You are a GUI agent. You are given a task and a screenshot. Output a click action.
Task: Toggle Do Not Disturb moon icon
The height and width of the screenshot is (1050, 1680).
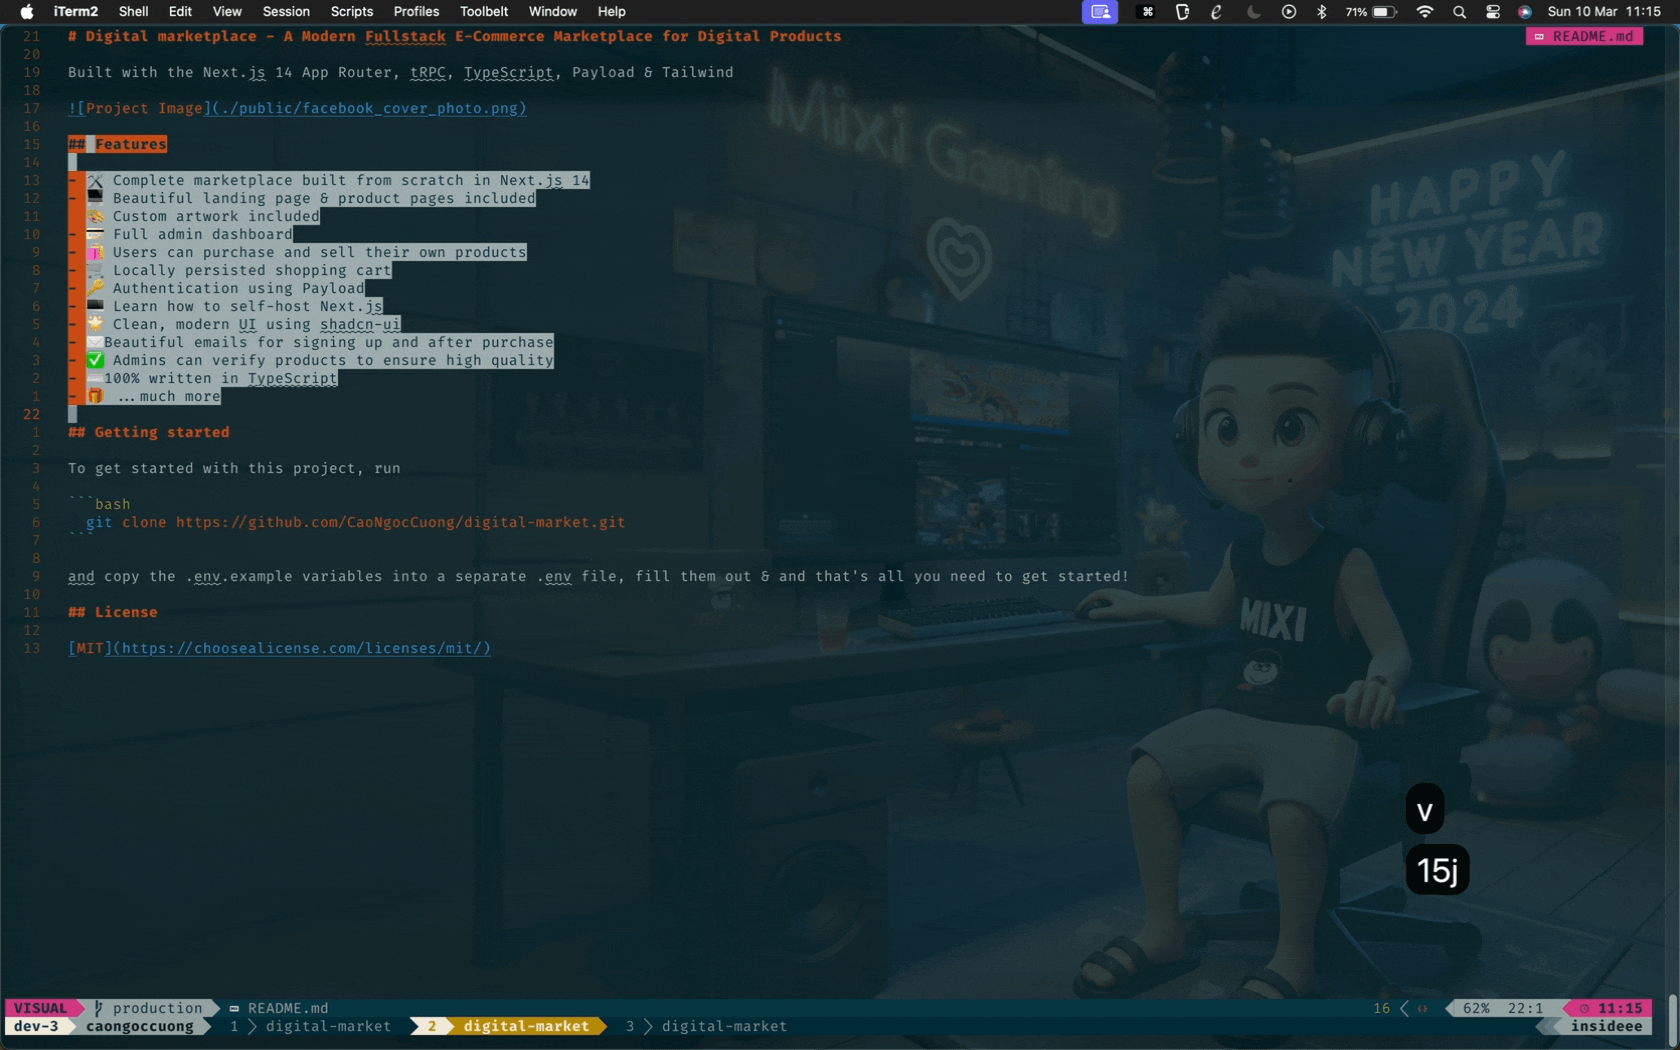tap(1253, 12)
